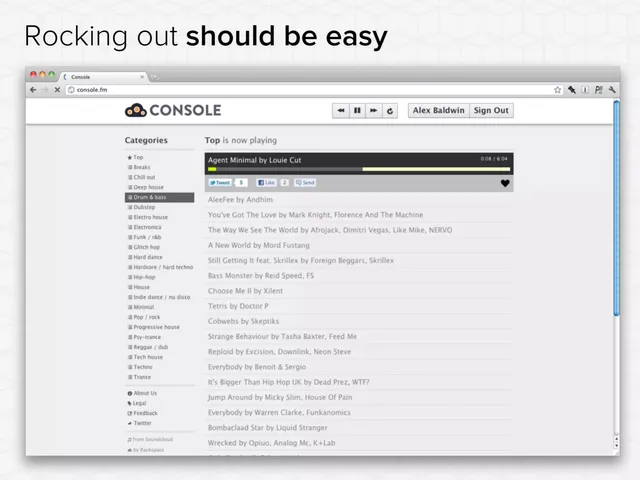Pause the currently playing song
The width and height of the screenshot is (640, 480).
tap(357, 111)
